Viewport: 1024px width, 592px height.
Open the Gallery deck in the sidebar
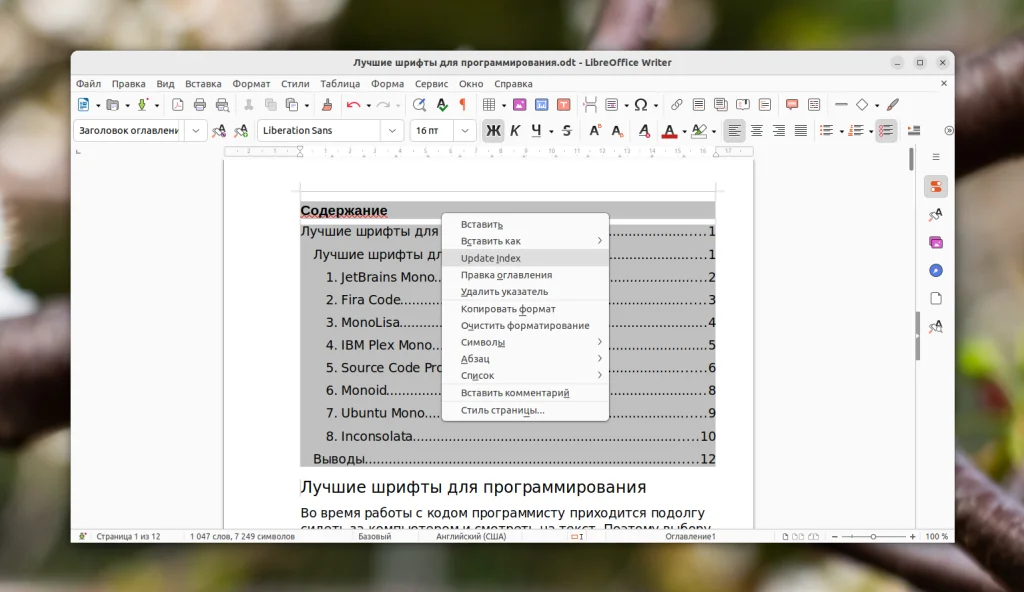(x=935, y=243)
